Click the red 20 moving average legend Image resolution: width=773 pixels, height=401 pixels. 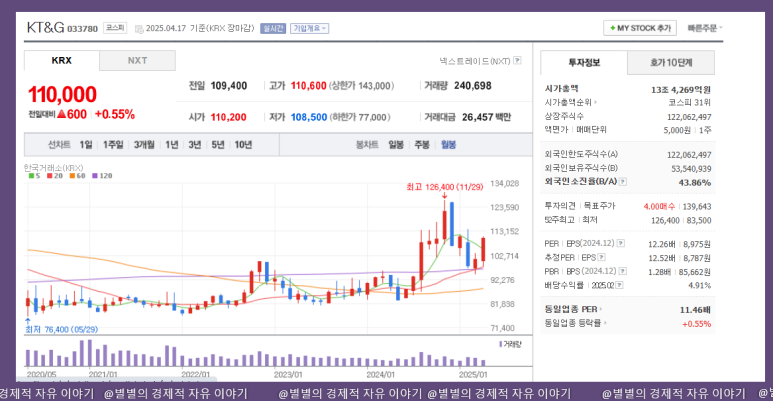point(55,176)
